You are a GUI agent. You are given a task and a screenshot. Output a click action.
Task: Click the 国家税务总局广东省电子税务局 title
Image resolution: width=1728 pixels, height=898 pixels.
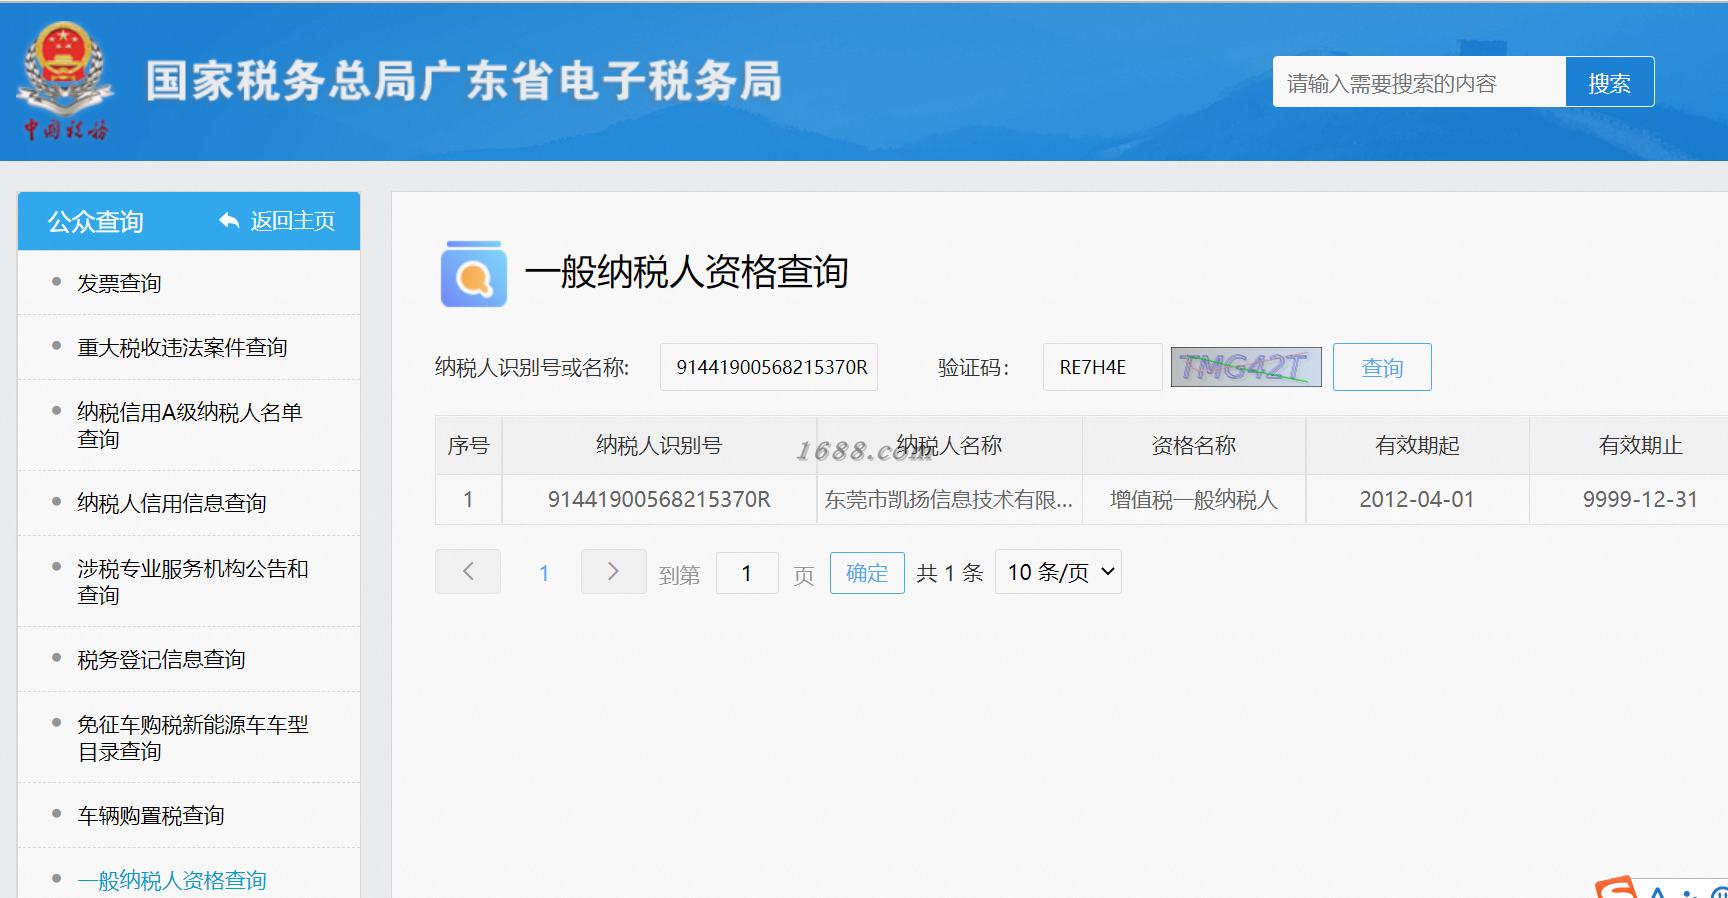pos(464,81)
